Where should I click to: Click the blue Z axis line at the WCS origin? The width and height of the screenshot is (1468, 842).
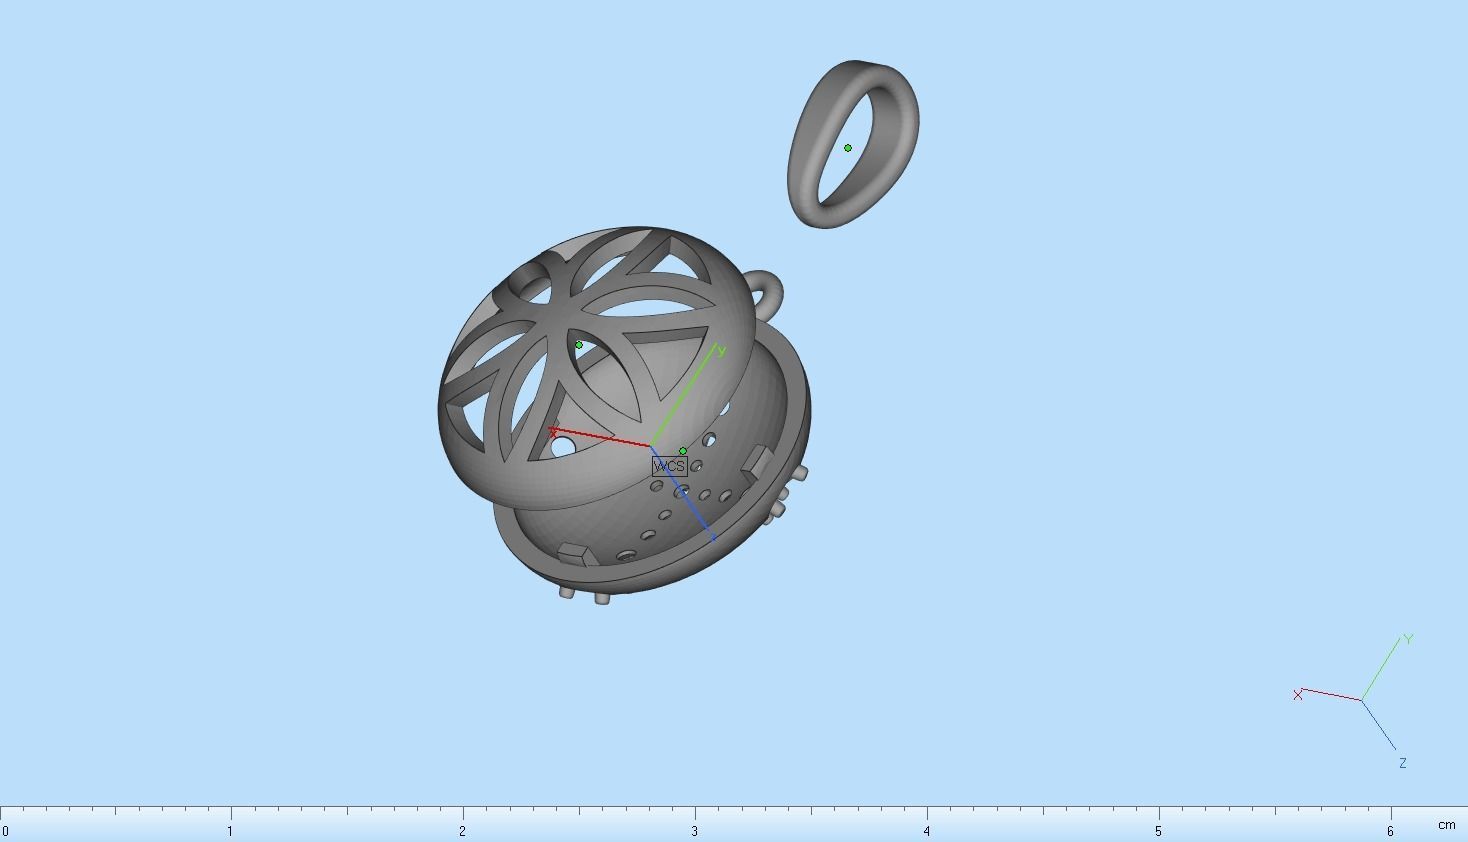tap(683, 493)
